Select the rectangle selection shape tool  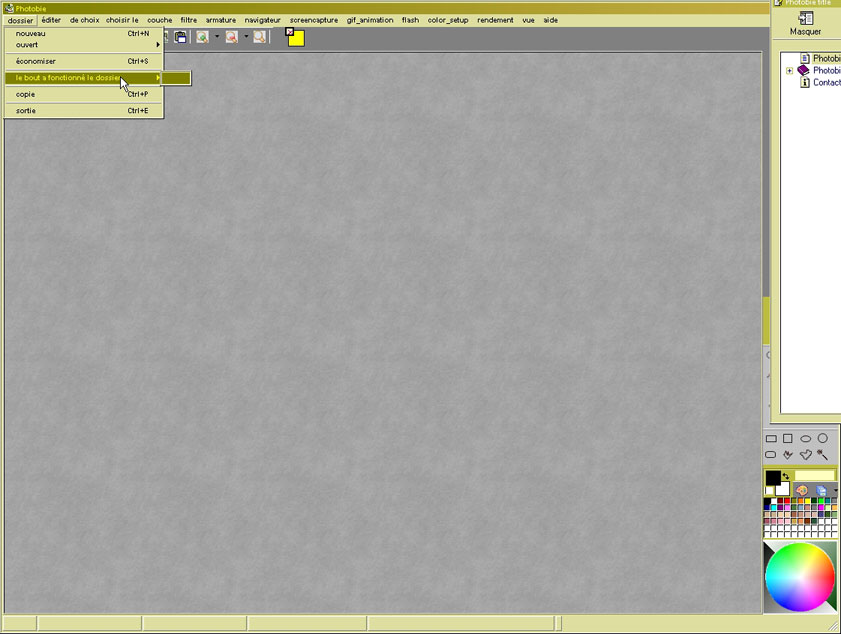[771, 439]
